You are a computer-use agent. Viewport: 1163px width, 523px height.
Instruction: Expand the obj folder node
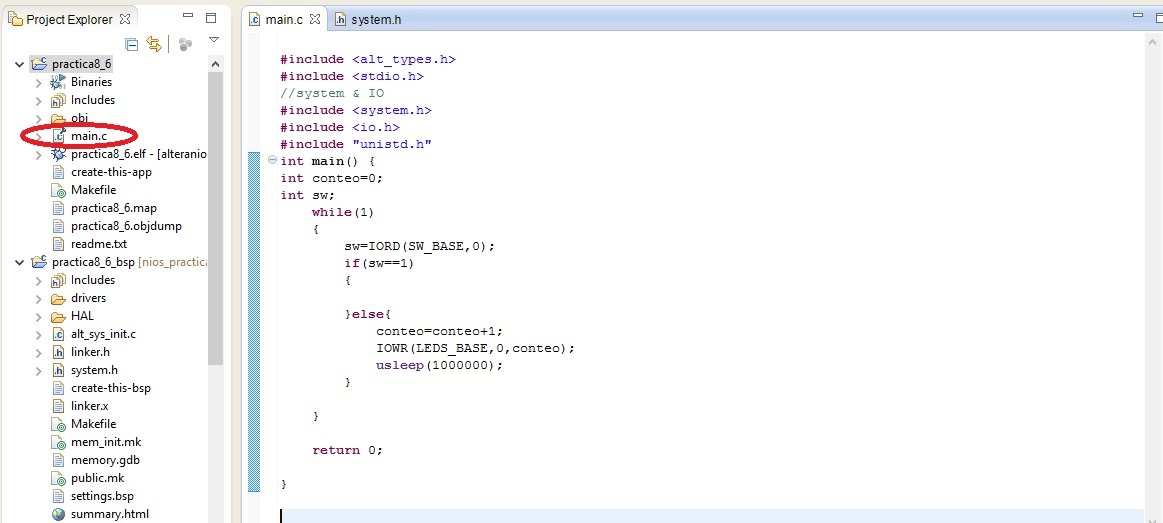click(x=39, y=119)
